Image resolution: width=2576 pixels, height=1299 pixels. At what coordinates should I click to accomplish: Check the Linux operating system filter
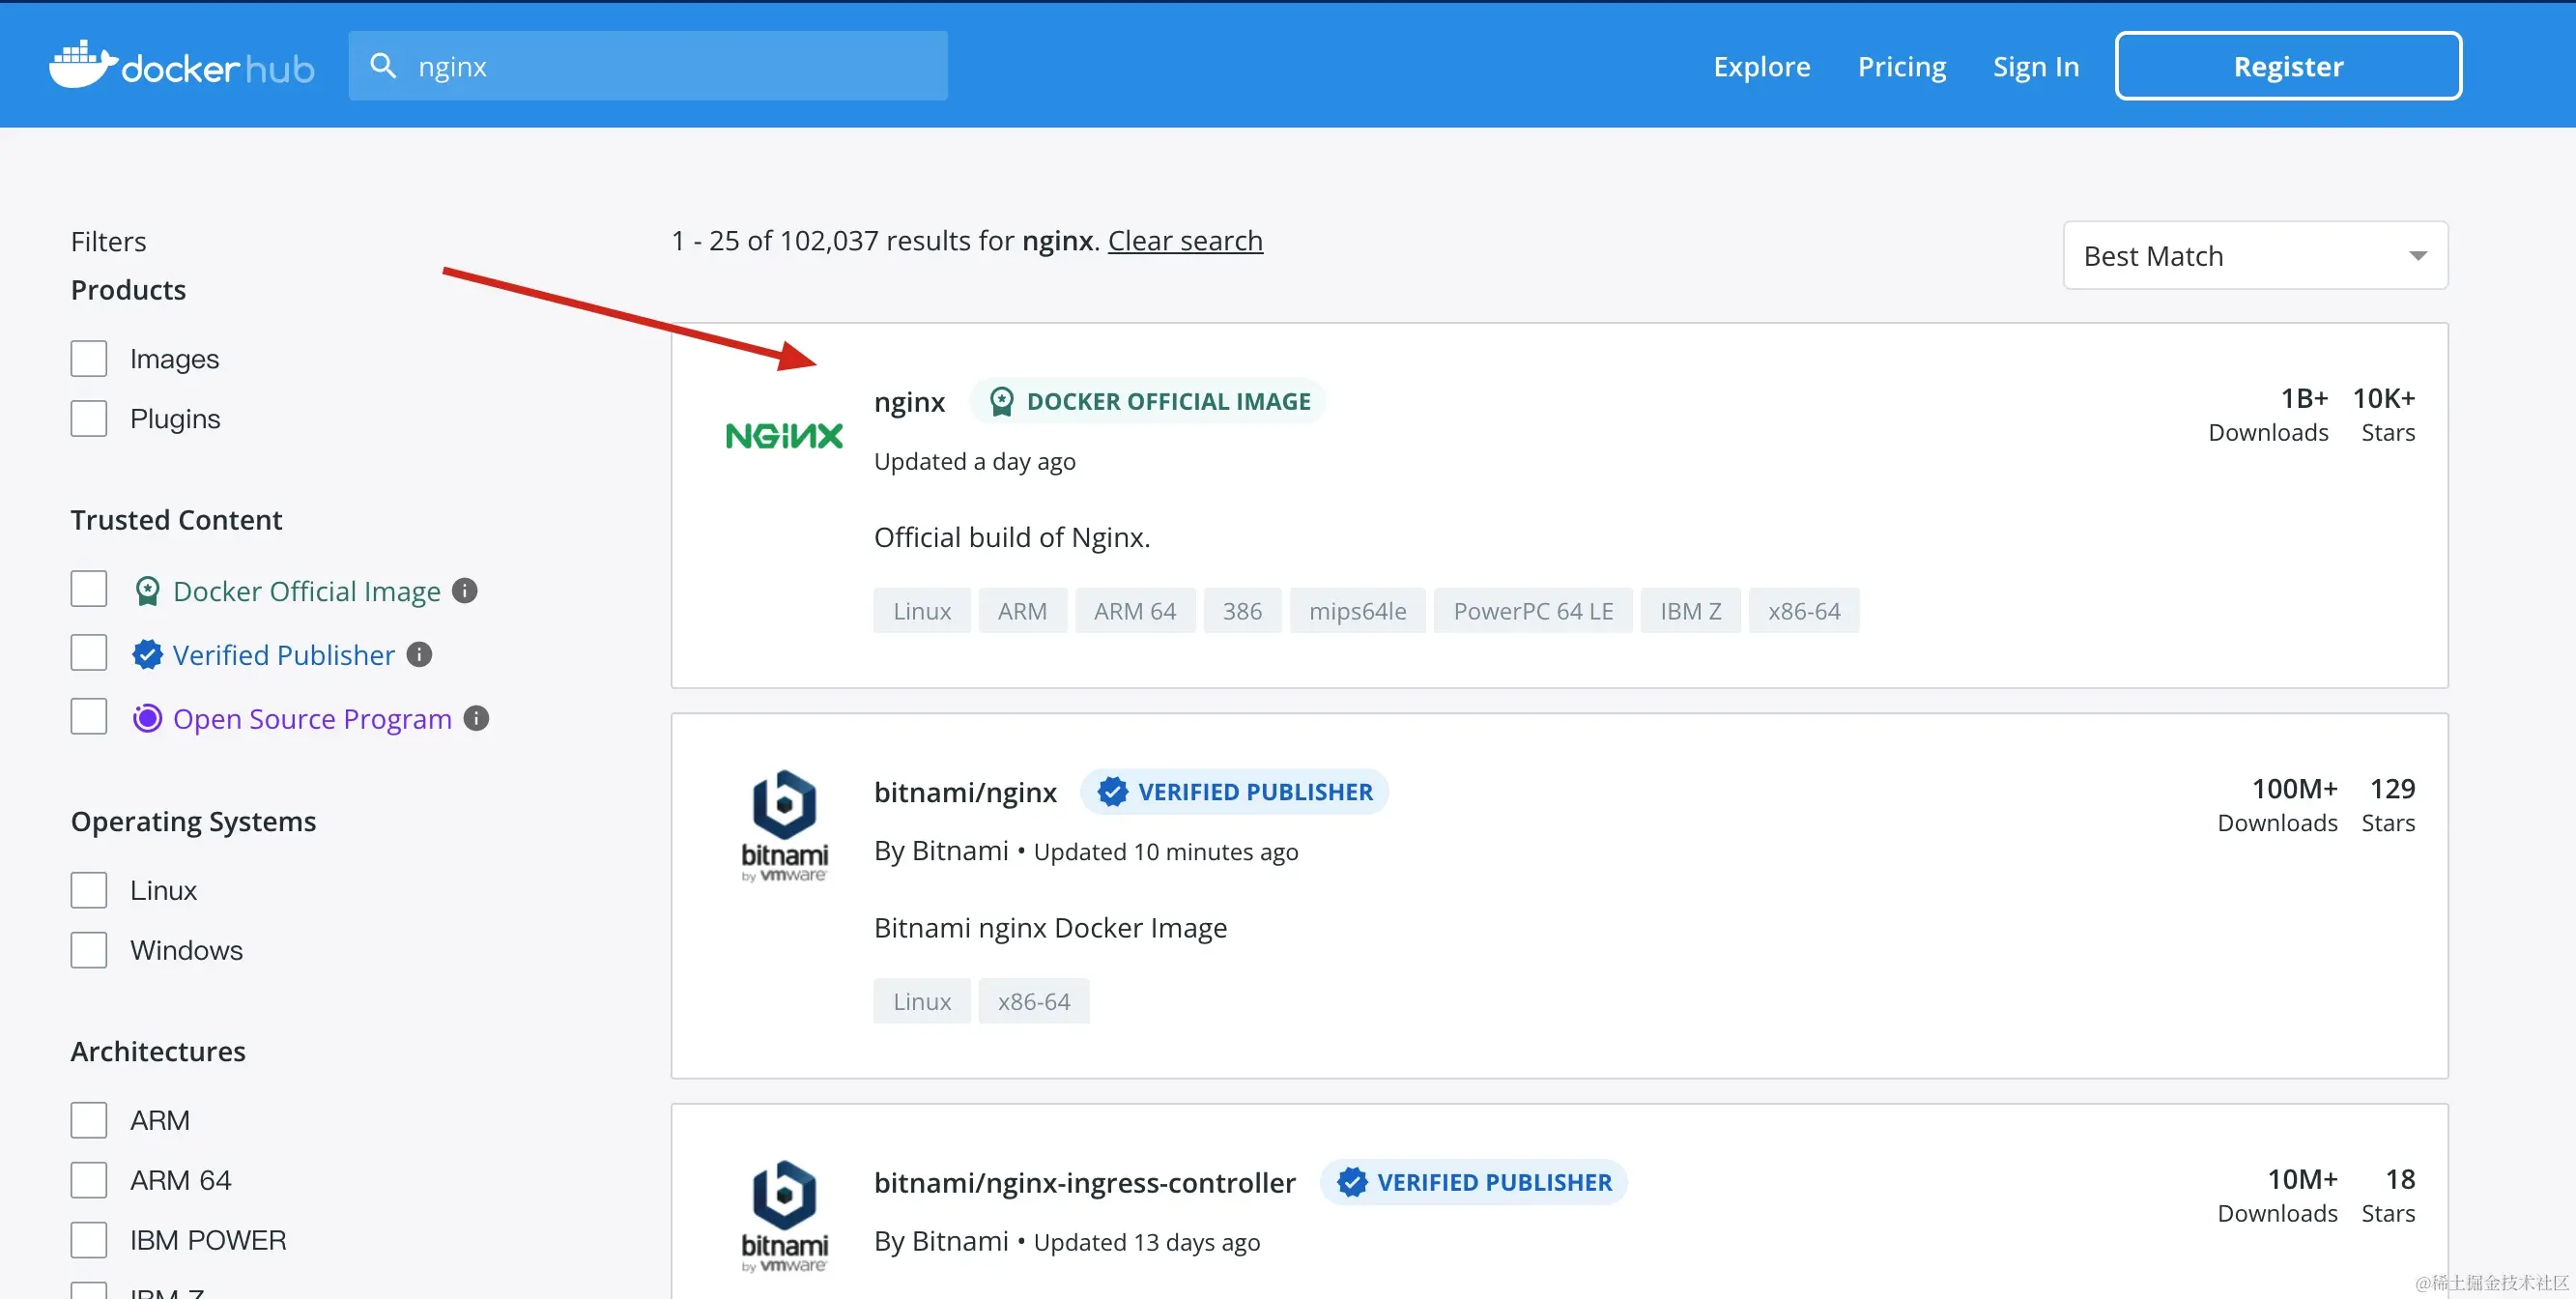(x=89, y=890)
